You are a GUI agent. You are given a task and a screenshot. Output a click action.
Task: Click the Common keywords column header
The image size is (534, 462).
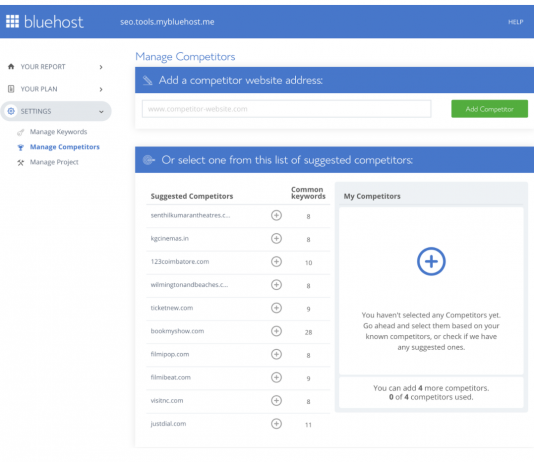pyautogui.click(x=308, y=193)
